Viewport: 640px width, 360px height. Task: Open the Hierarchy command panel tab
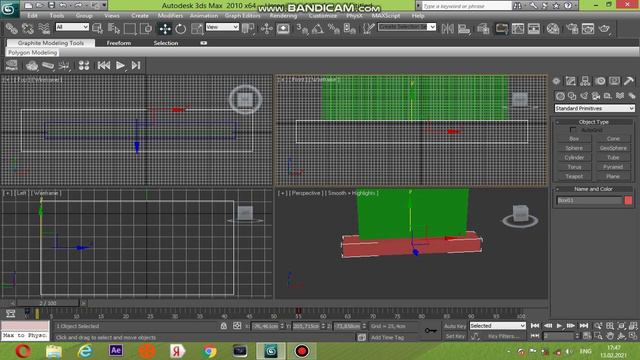click(585, 81)
